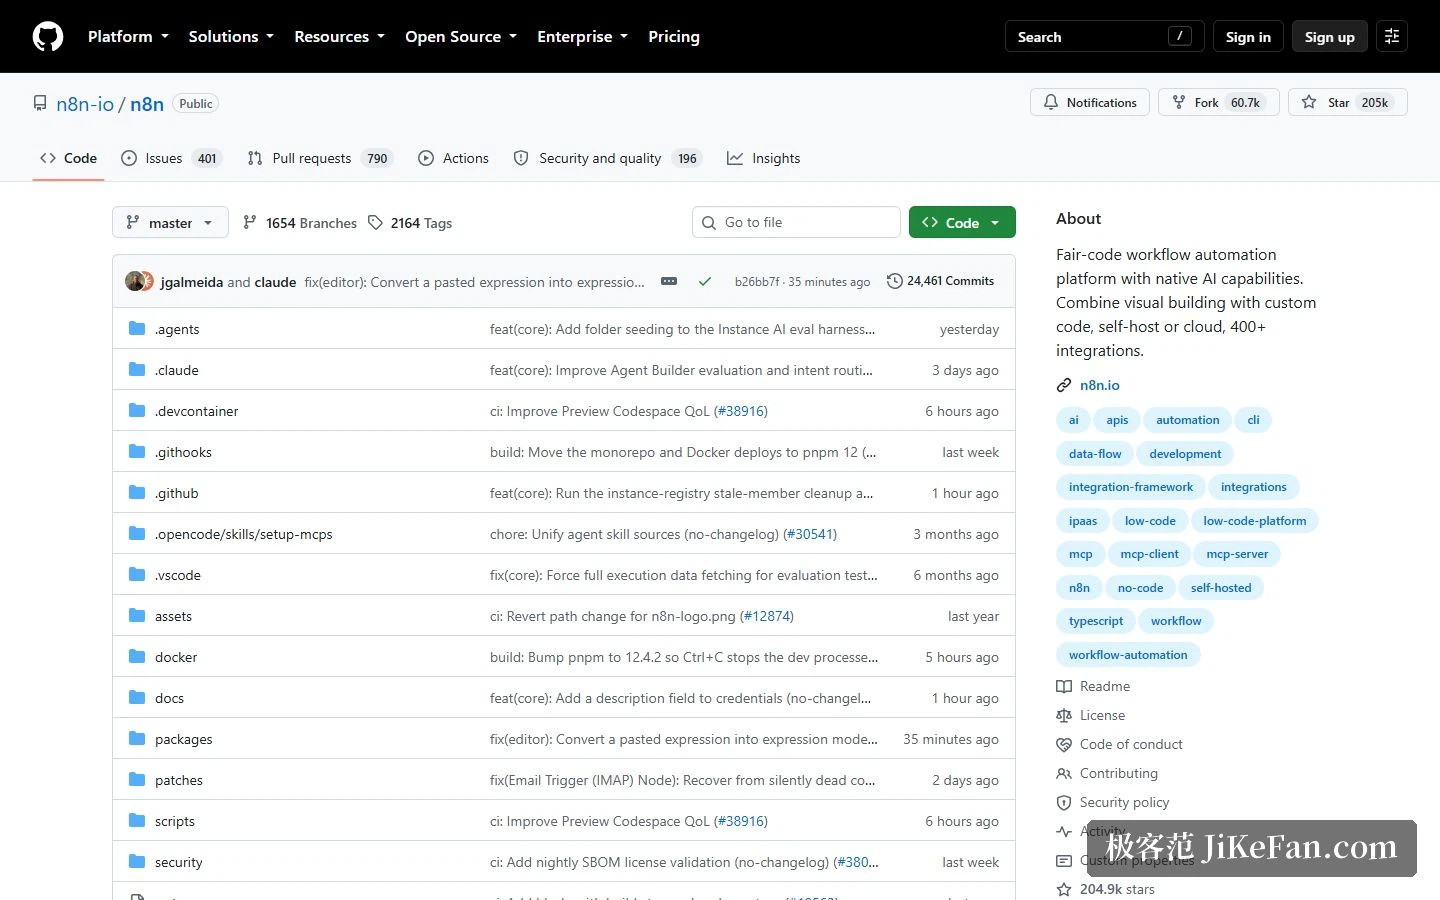This screenshot has height=900, width=1440.
Task: Open the Security and quality tab
Action: coord(608,158)
